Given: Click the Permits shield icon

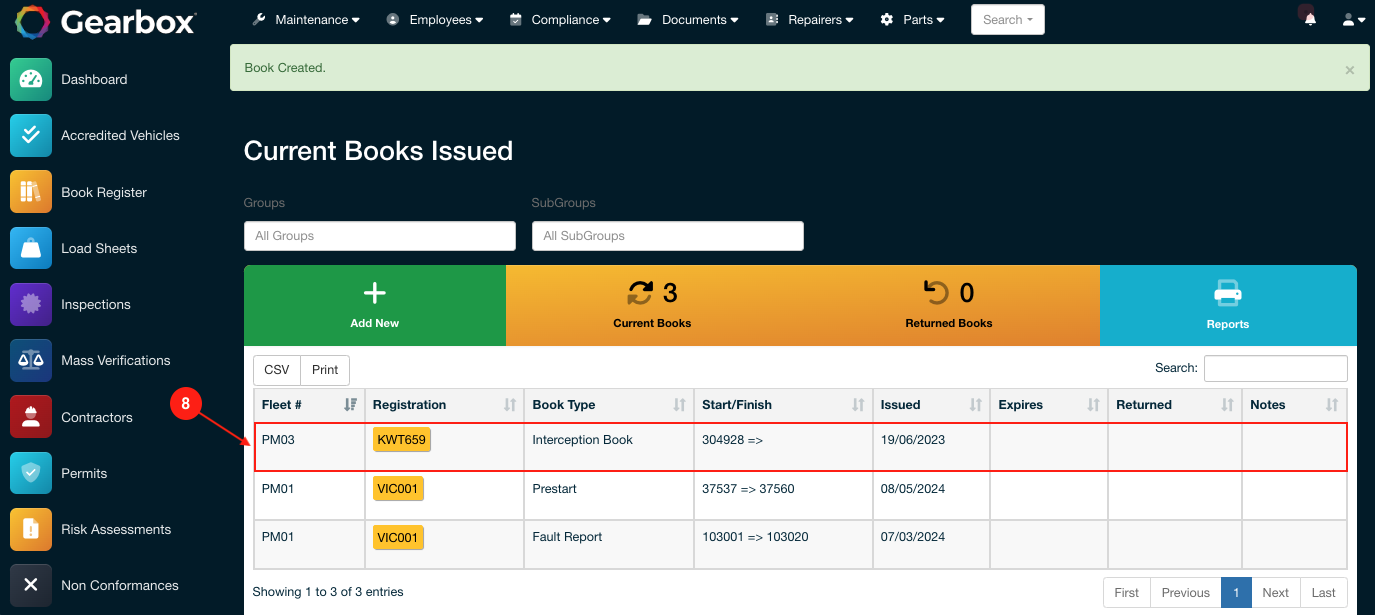Looking at the screenshot, I should coord(31,473).
